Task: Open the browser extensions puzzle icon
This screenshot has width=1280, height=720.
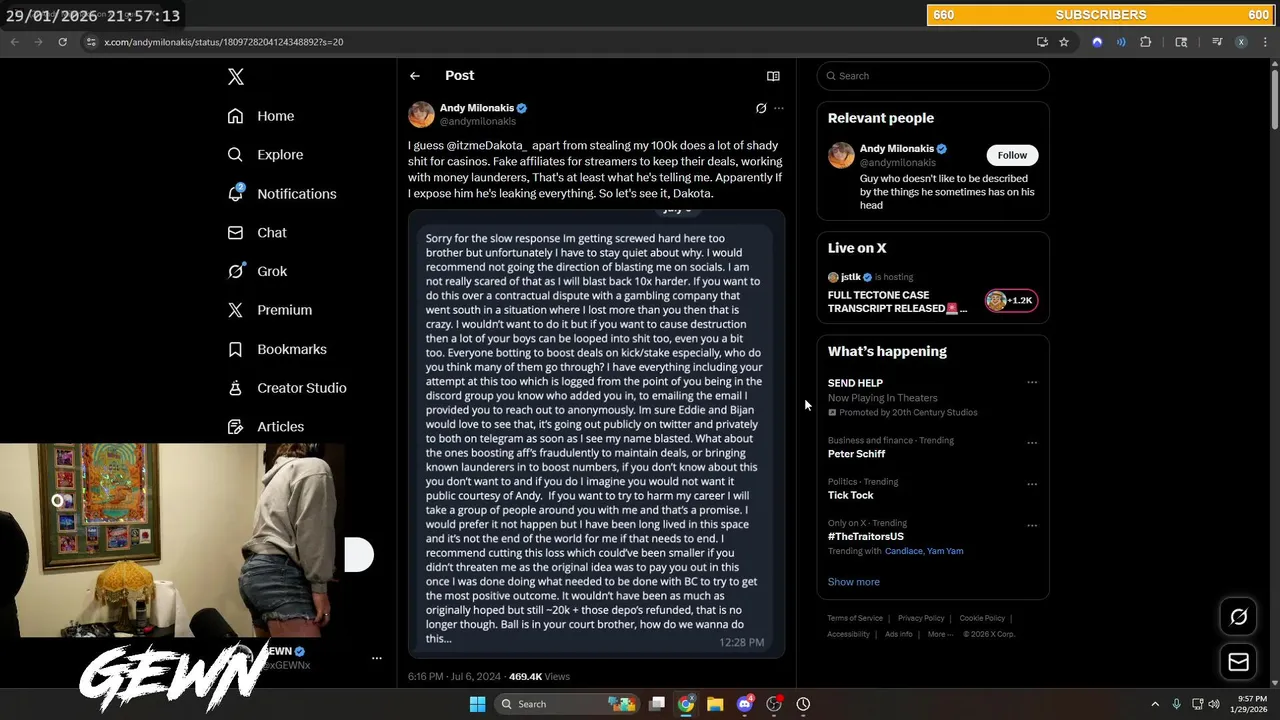Action: pos(1146,42)
